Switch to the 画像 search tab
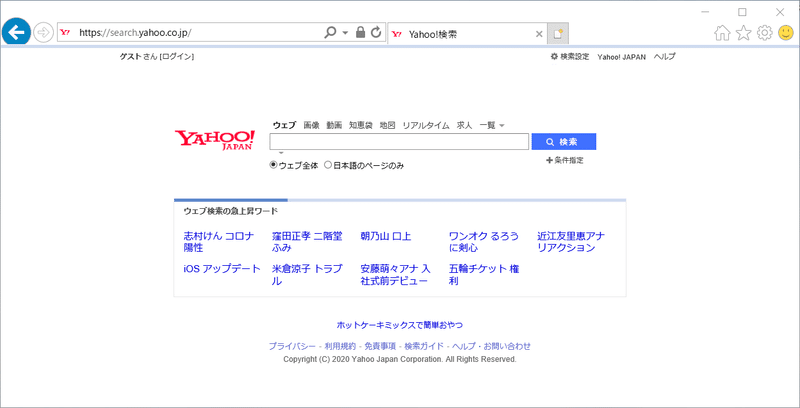The image size is (800, 408). [311, 125]
